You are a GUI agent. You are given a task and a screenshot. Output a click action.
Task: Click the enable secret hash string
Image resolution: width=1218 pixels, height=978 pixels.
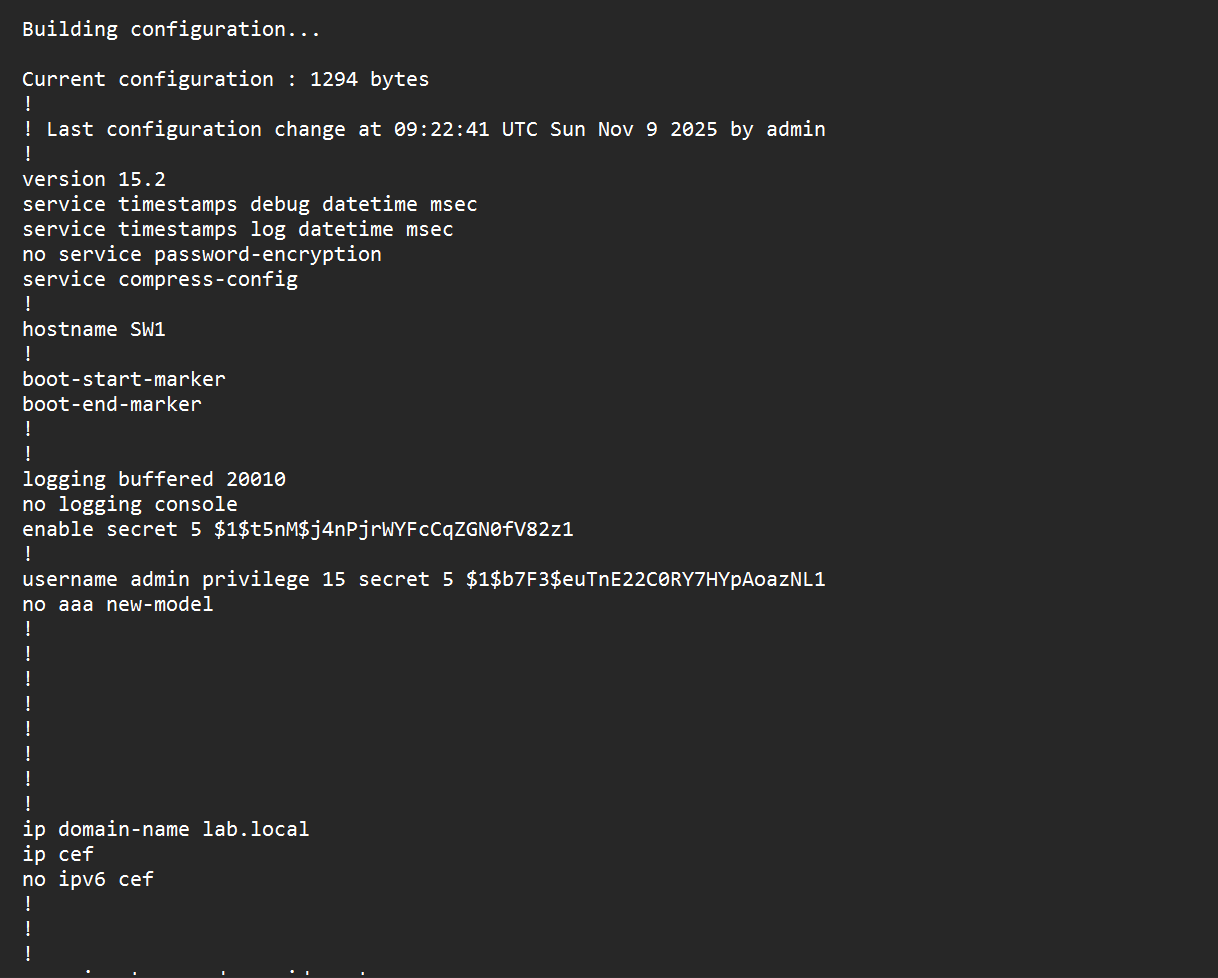coord(393,529)
